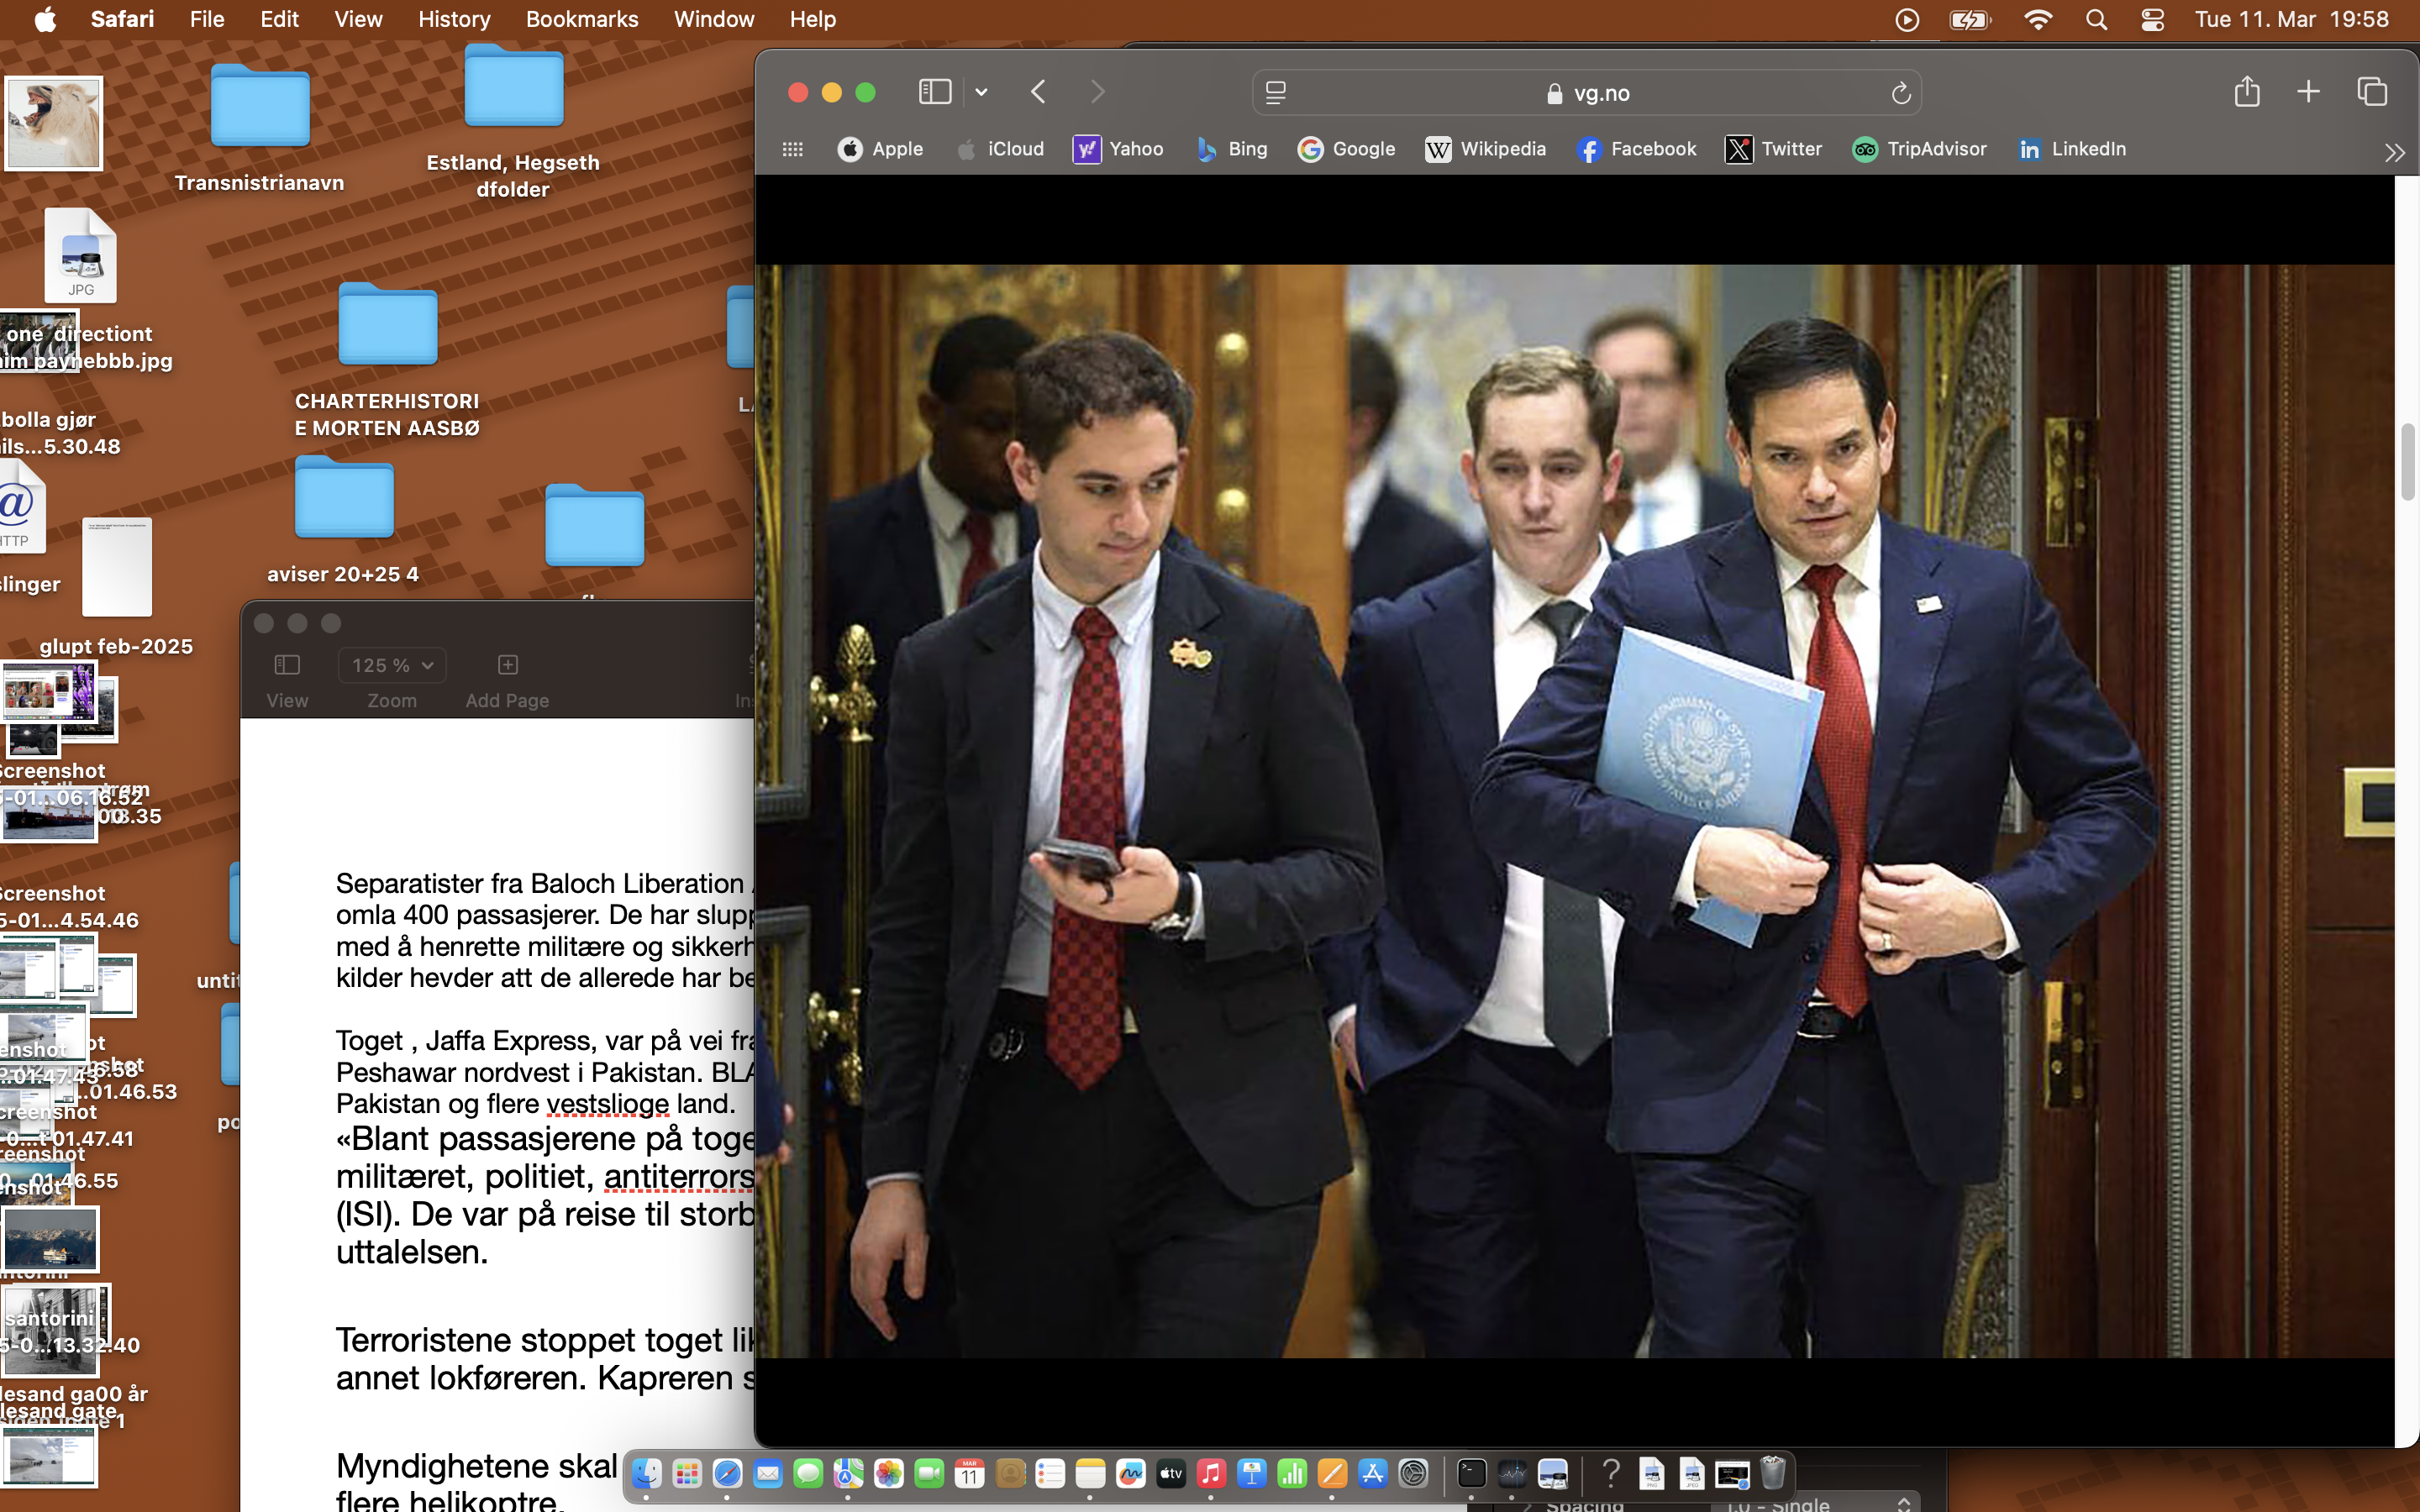
Task: Open Spotlight search from the menu bar
Action: pos(2097,19)
